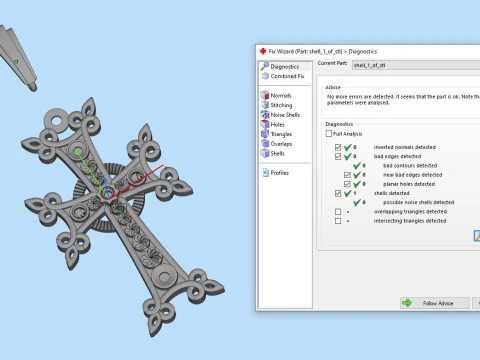
Task: Open the Diagnostics magnifier icon
Action: (265, 66)
